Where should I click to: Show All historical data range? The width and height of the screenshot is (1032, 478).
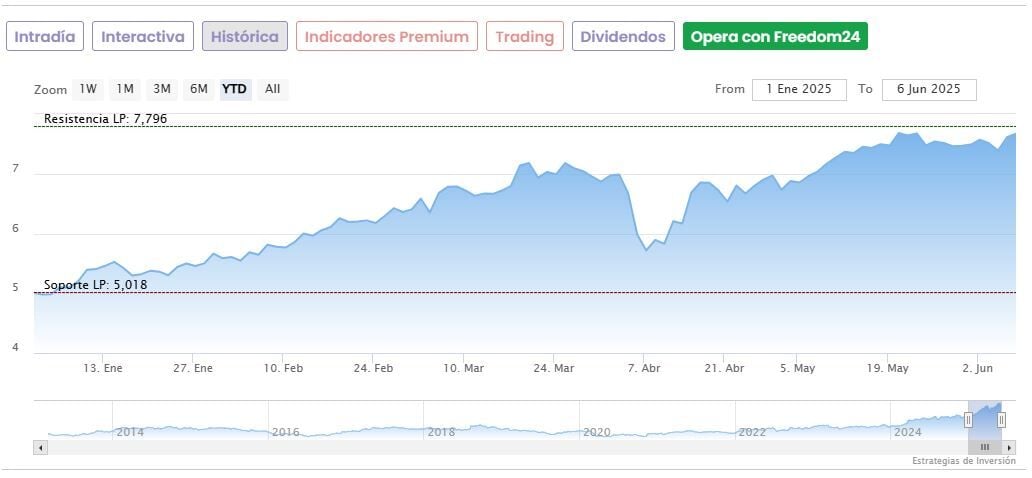click(x=272, y=89)
